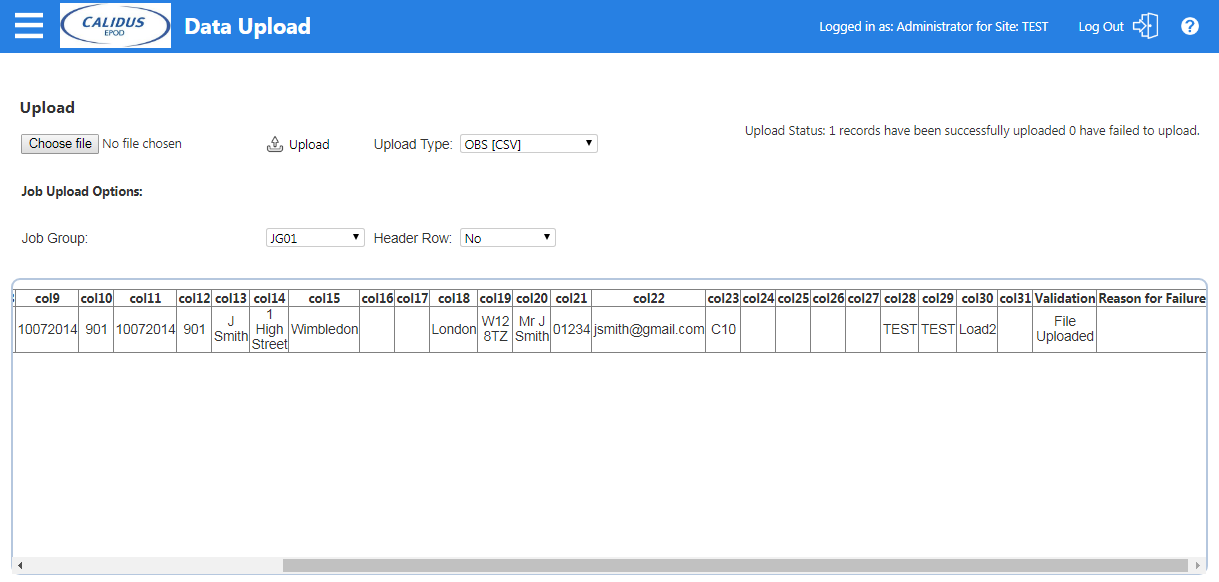Screen dimensions: 1219x582
Task: Click the col11 column header
Action: [145, 298]
